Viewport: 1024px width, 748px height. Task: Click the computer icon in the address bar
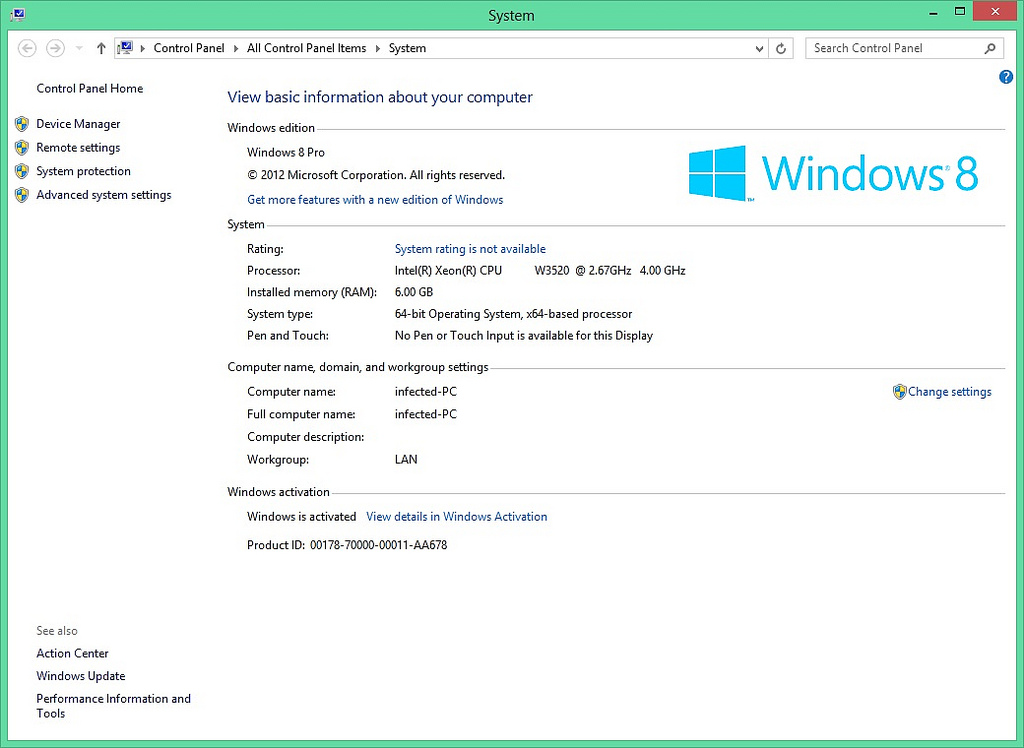click(125, 48)
